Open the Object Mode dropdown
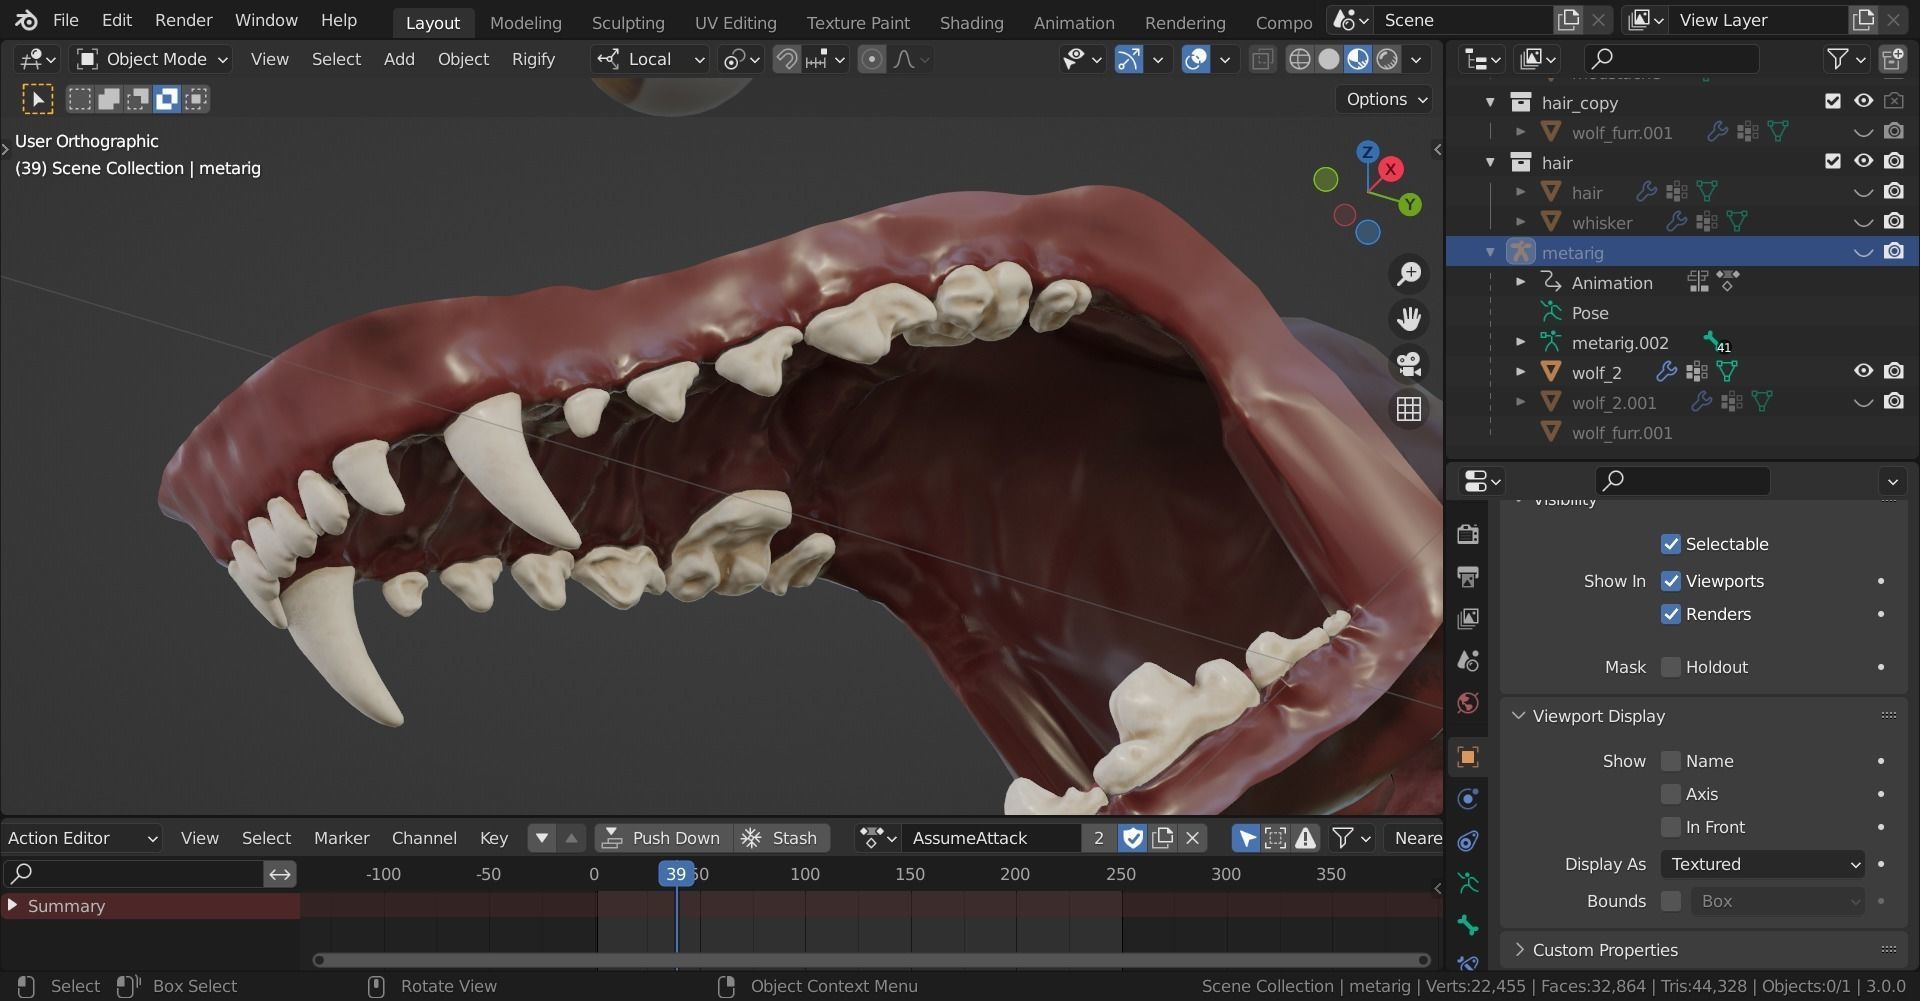 [153, 60]
